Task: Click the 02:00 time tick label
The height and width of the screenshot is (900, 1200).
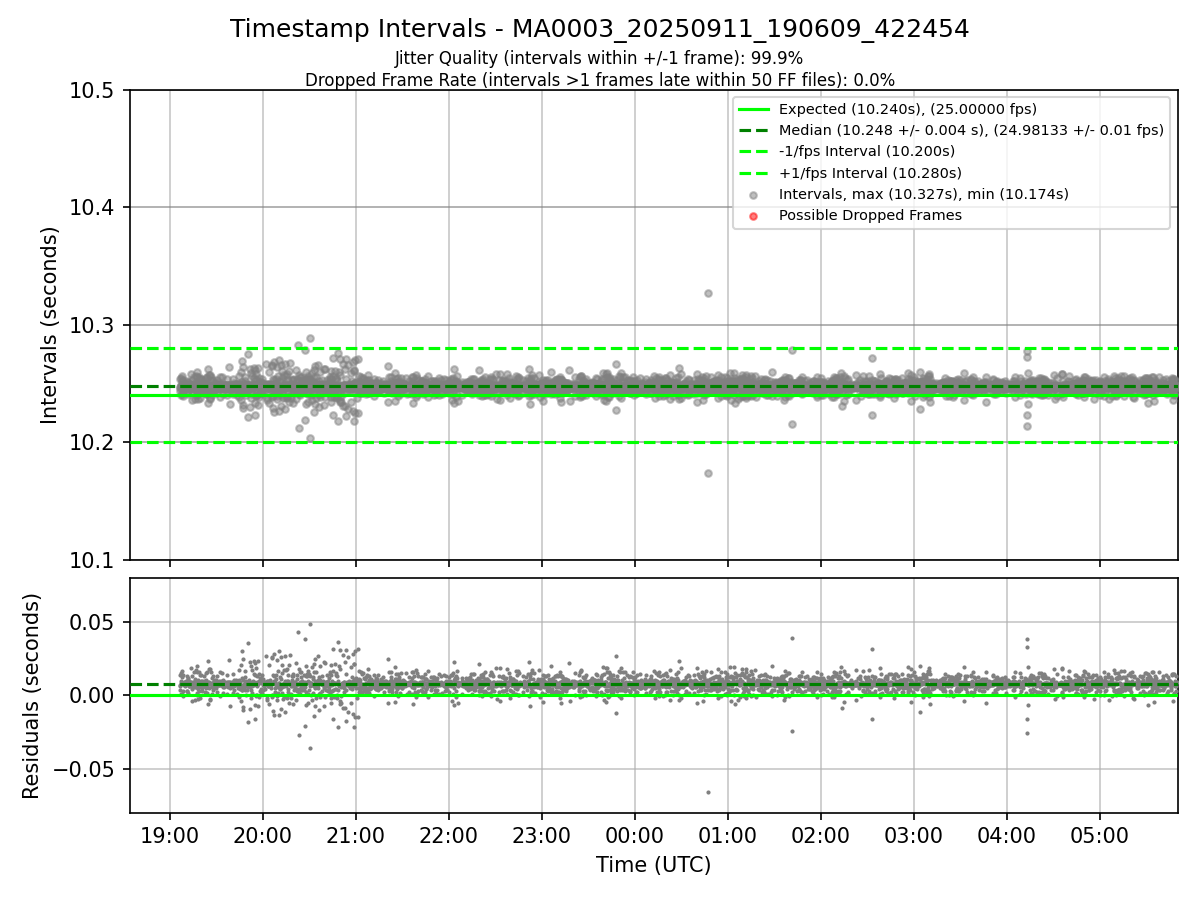Action: [821, 834]
